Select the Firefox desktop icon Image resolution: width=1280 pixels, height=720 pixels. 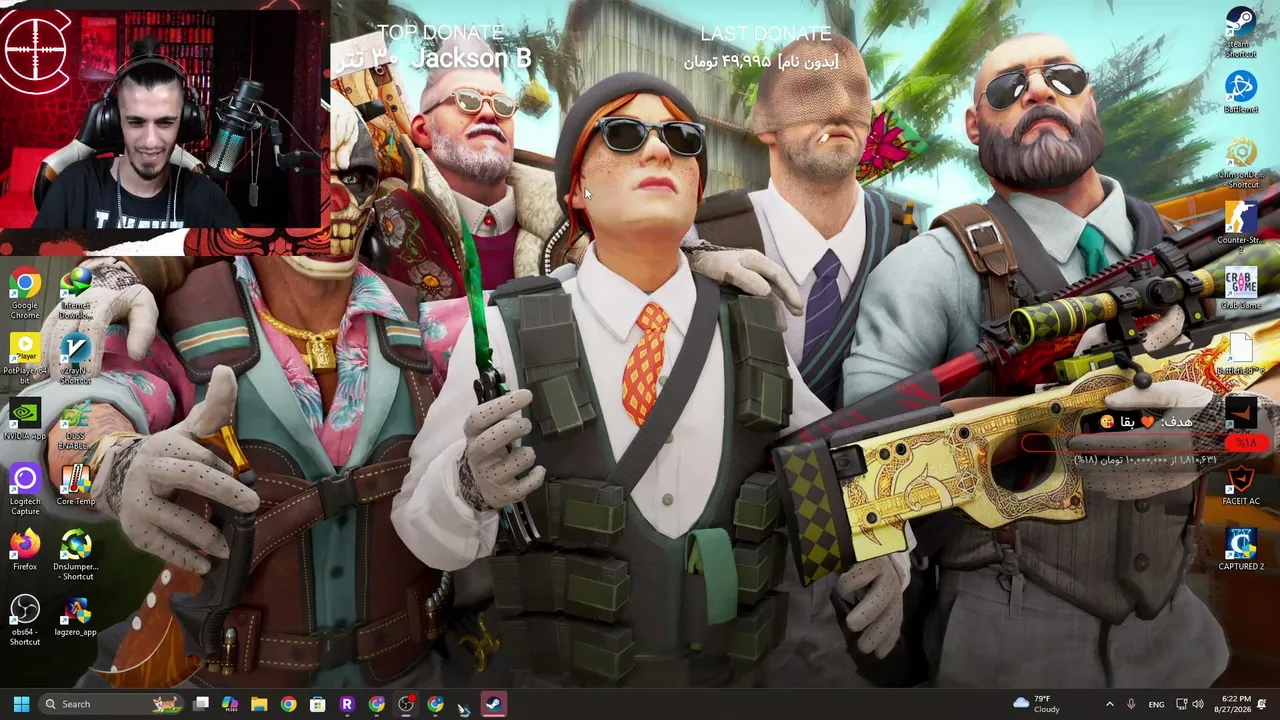tap(25, 552)
